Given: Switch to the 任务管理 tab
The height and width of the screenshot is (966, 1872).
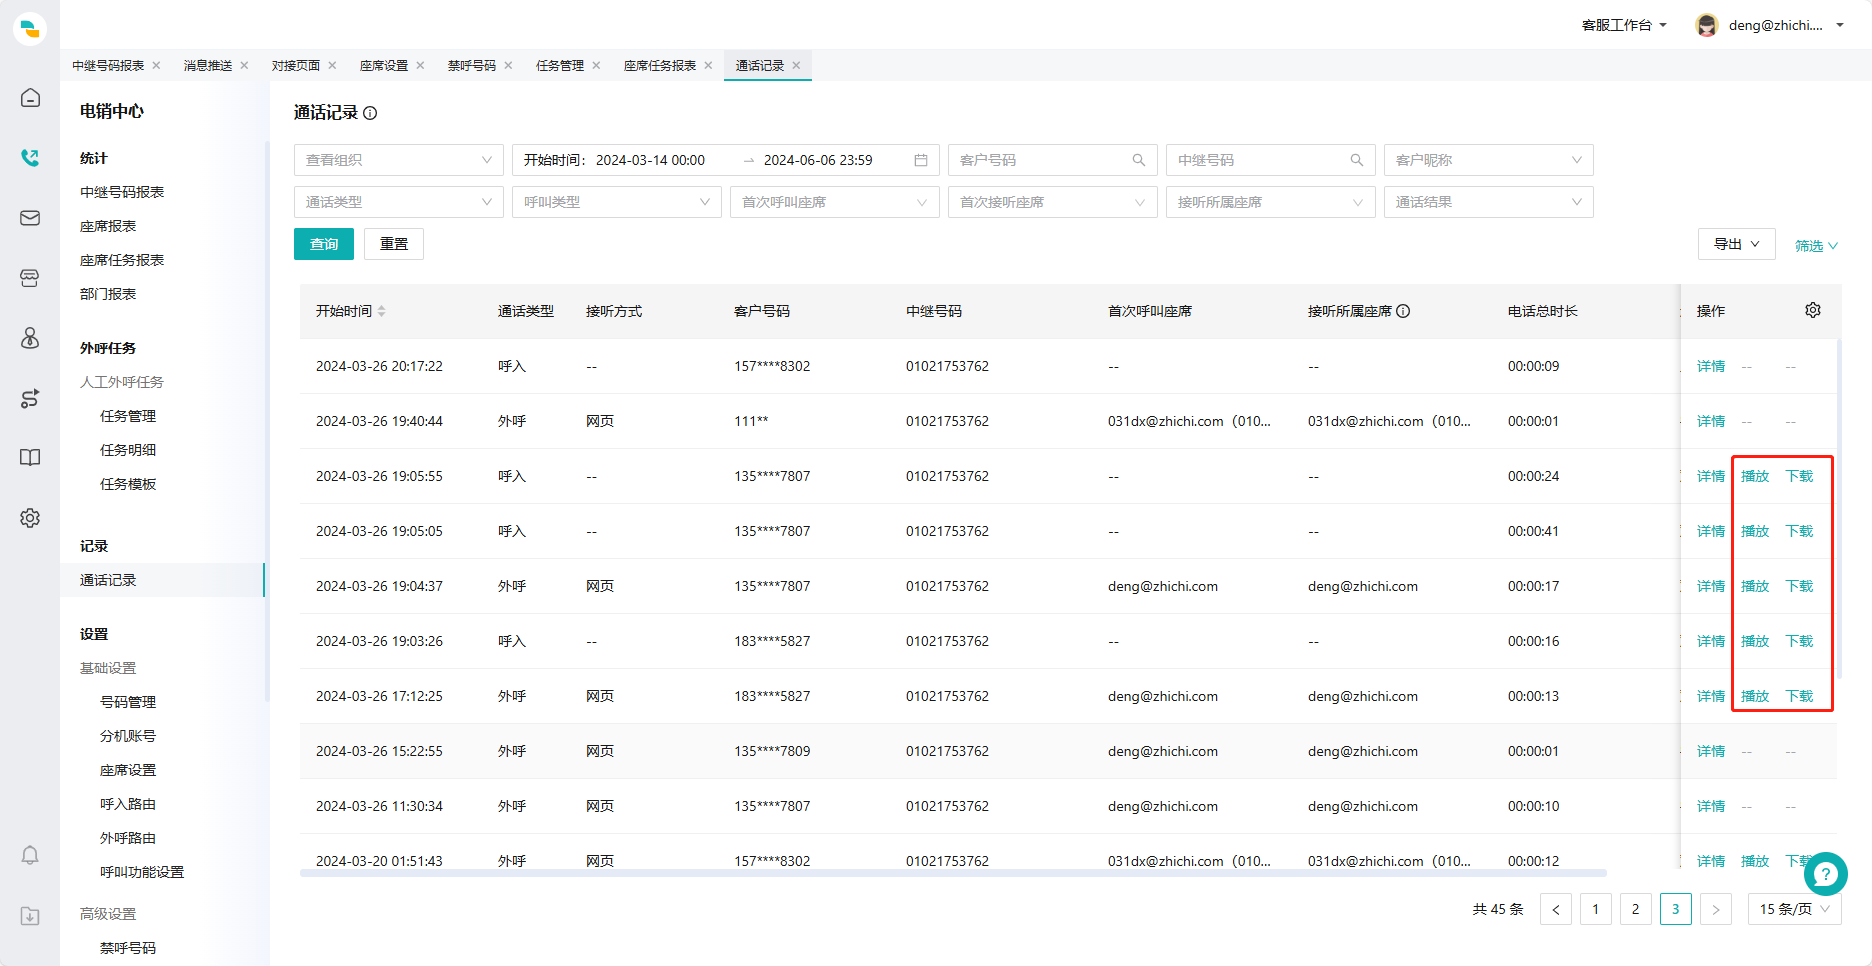Looking at the screenshot, I should coord(560,65).
